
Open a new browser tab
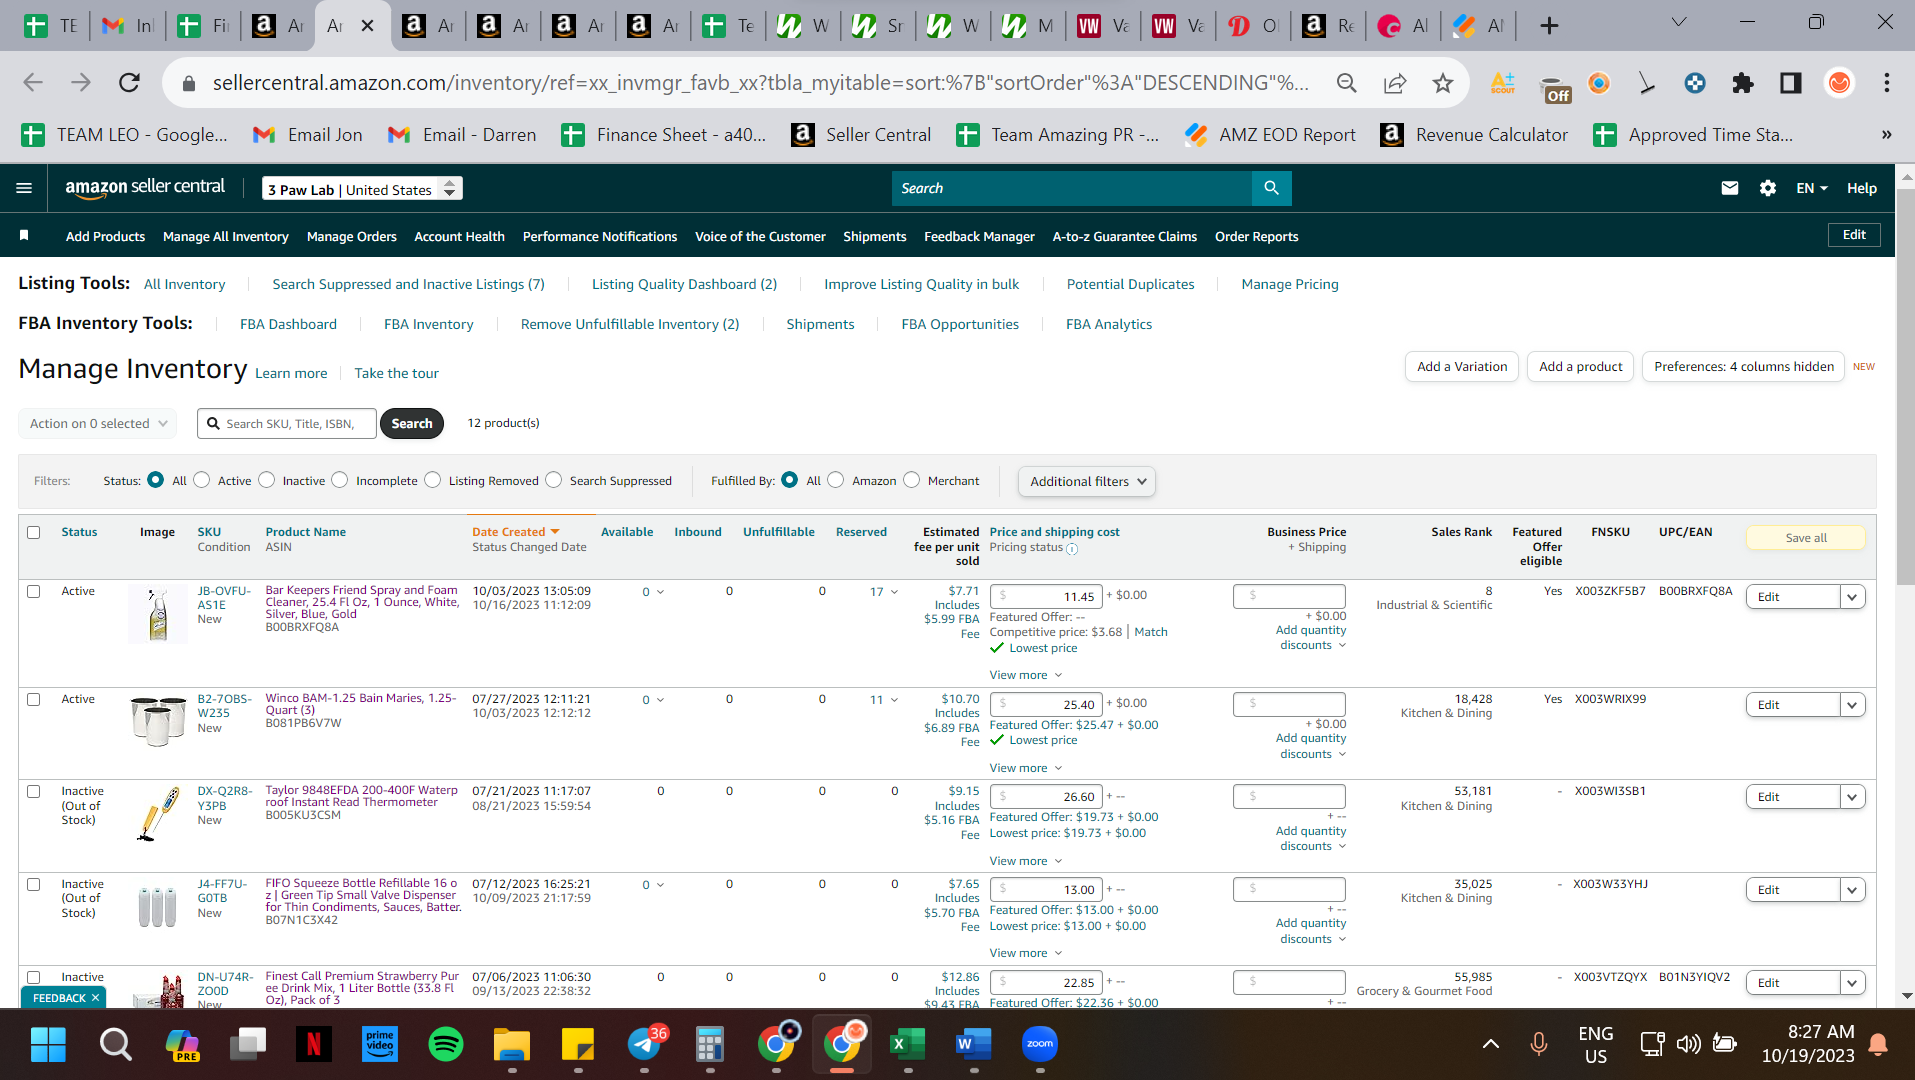[1549, 26]
